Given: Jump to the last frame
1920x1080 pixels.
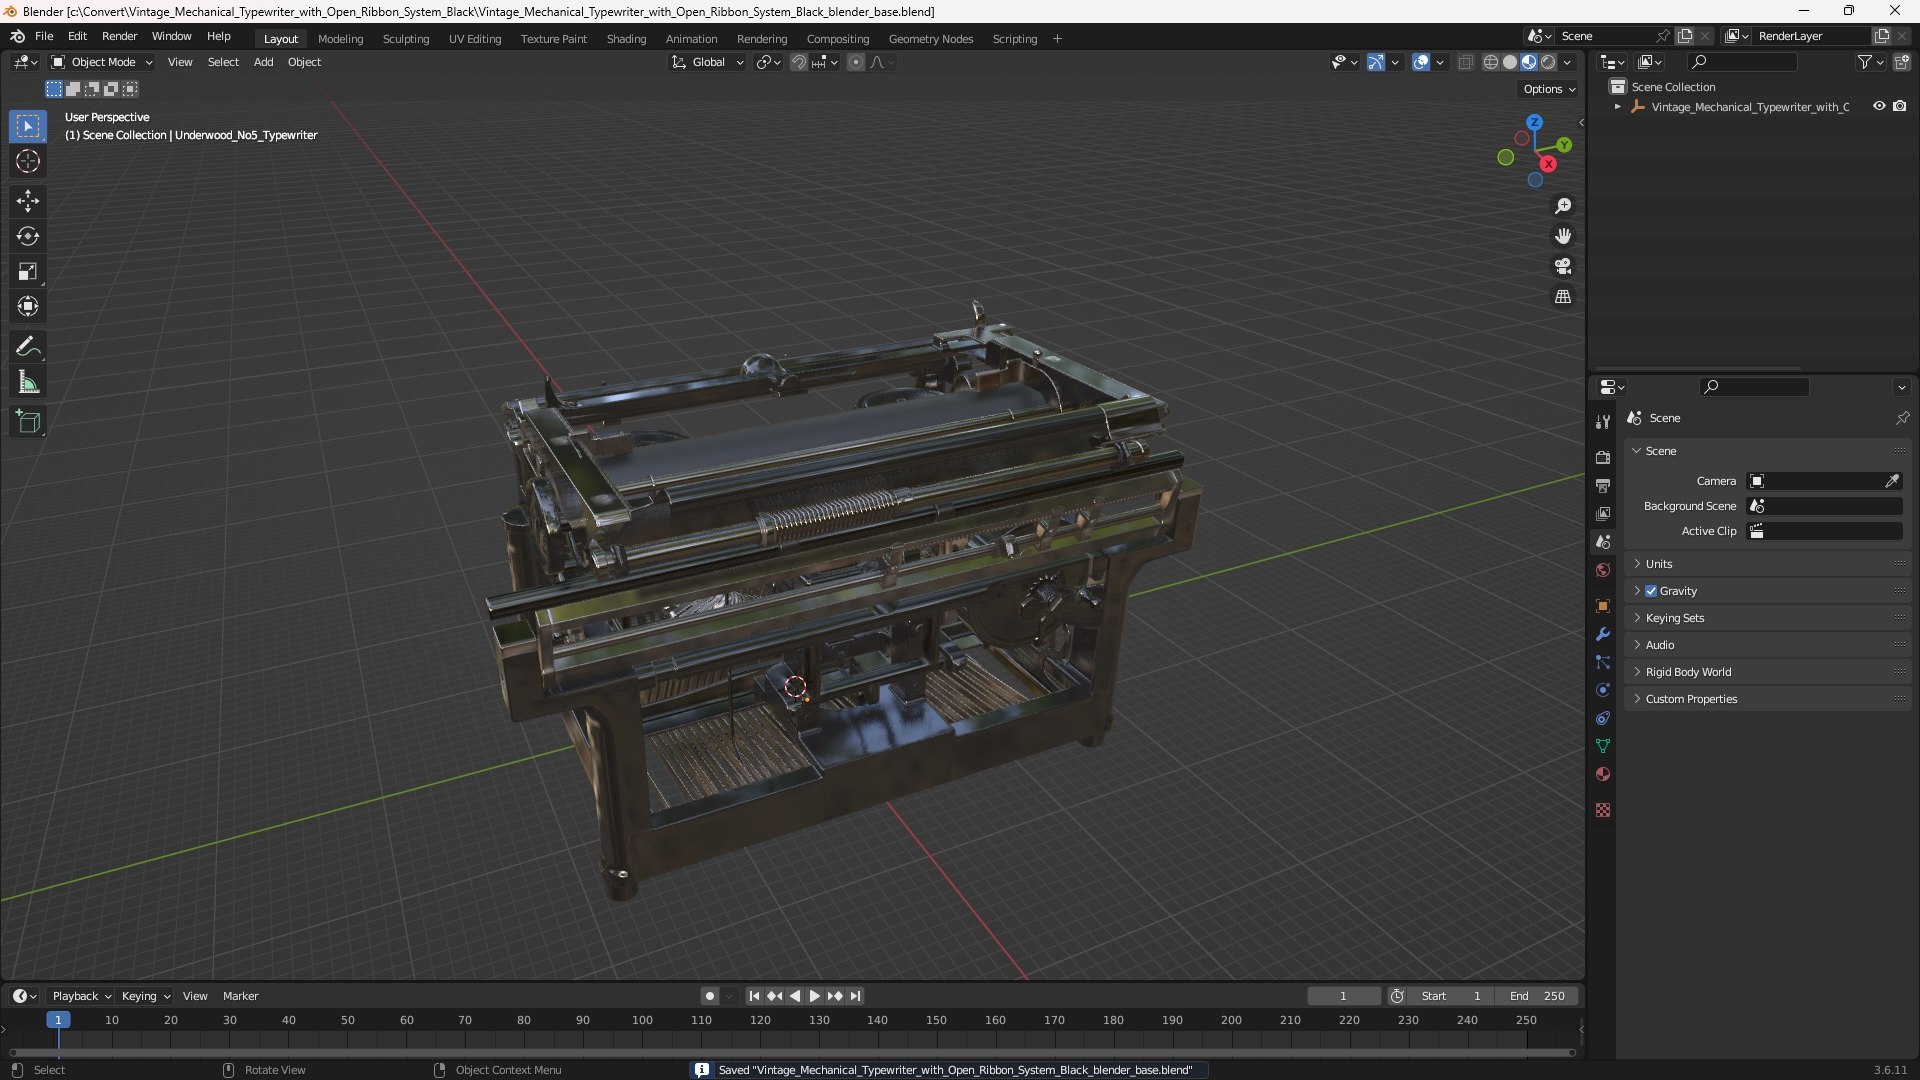Looking at the screenshot, I should pyautogui.click(x=855, y=996).
